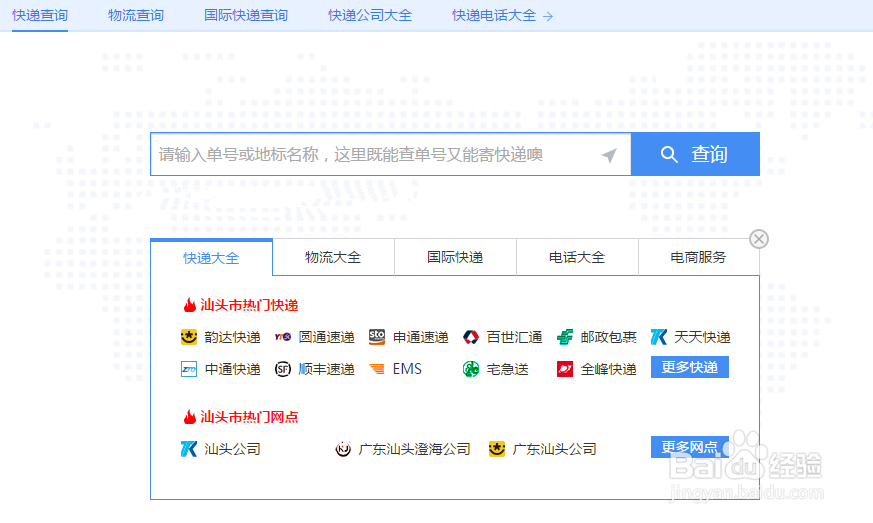873x523 pixels.
Task: Click the Quanfeng Express (全峰快递) red logo icon
Action: coord(565,369)
